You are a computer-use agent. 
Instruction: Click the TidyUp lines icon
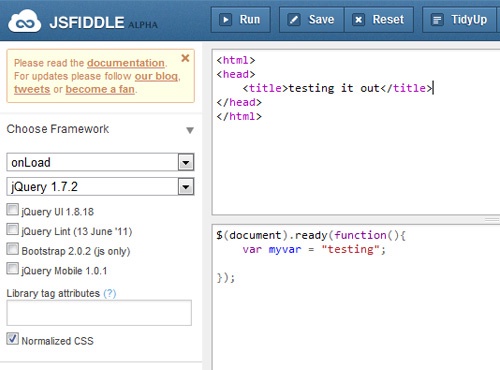pos(437,20)
